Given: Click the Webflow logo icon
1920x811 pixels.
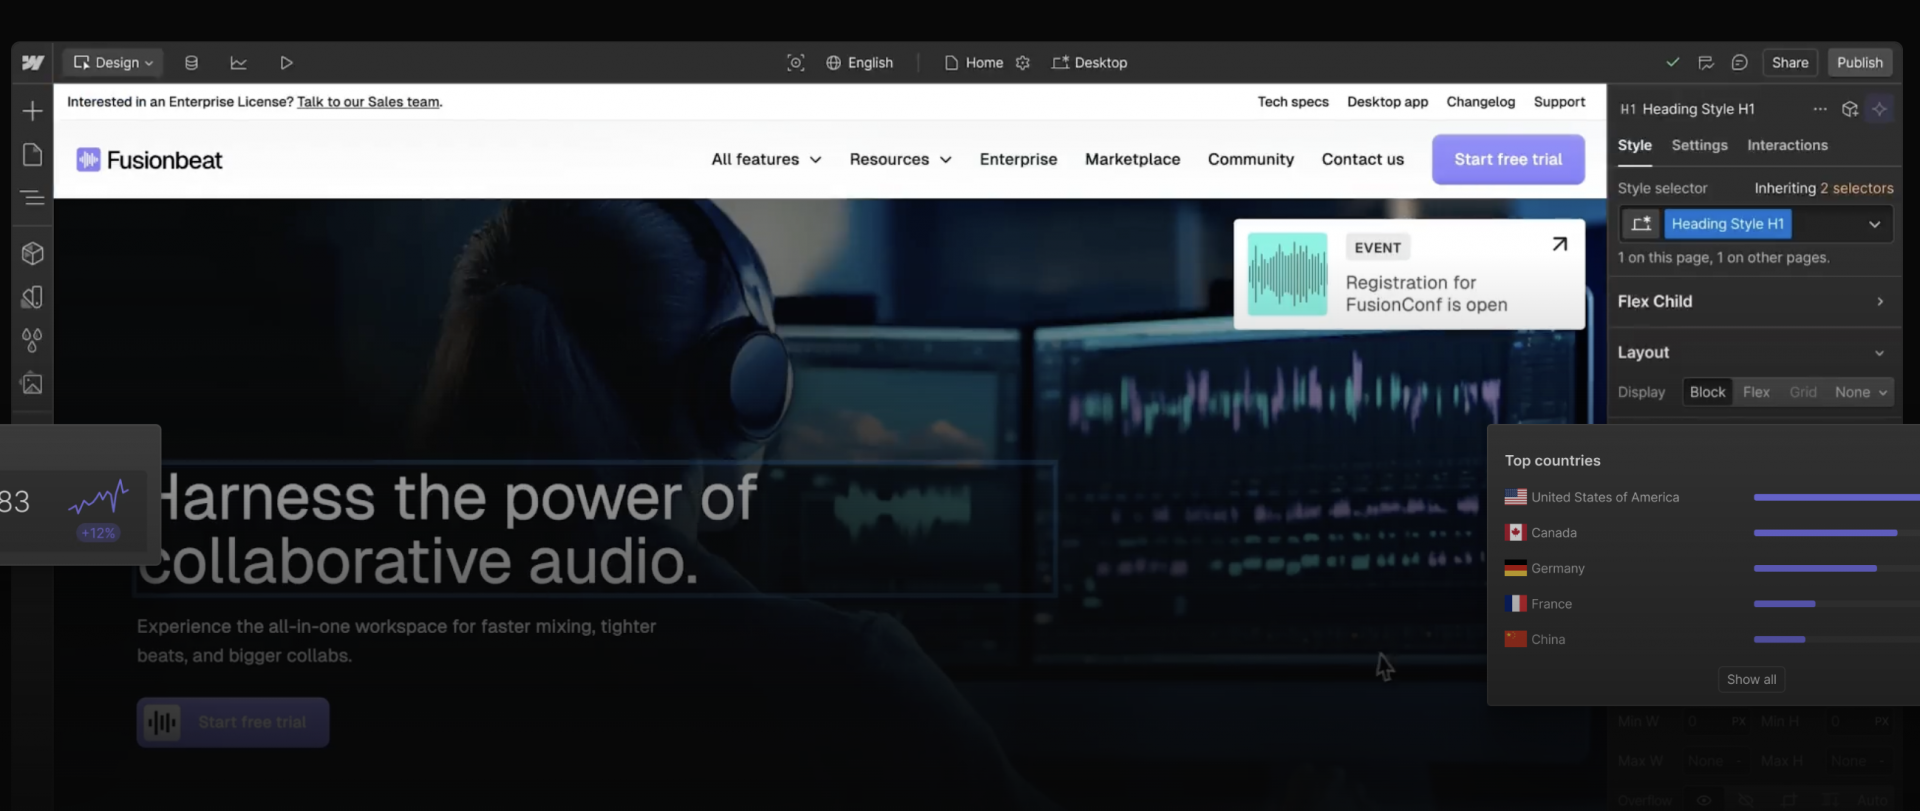Looking at the screenshot, I should 33,63.
